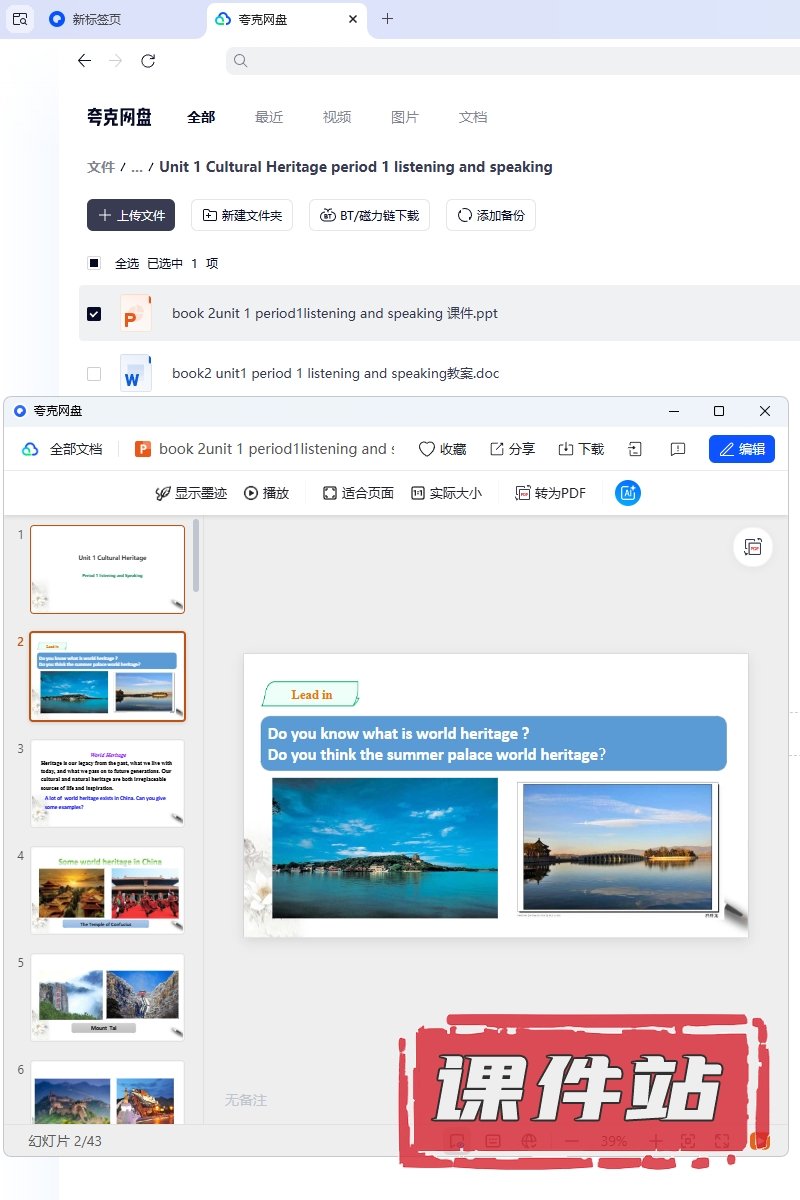Uncheck the selected .ppt file checkbox
Image resolution: width=800 pixels, height=1200 pixels.
click(x=94, y=314)
